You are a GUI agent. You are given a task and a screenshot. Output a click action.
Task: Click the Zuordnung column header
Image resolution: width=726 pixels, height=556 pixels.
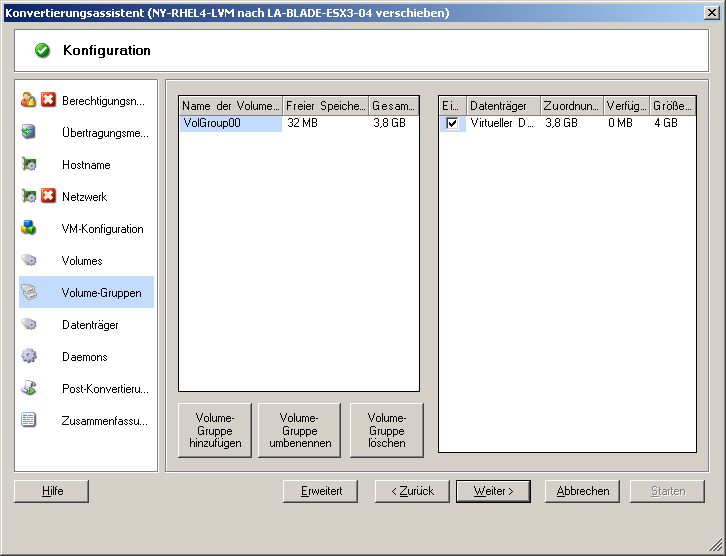571,105
